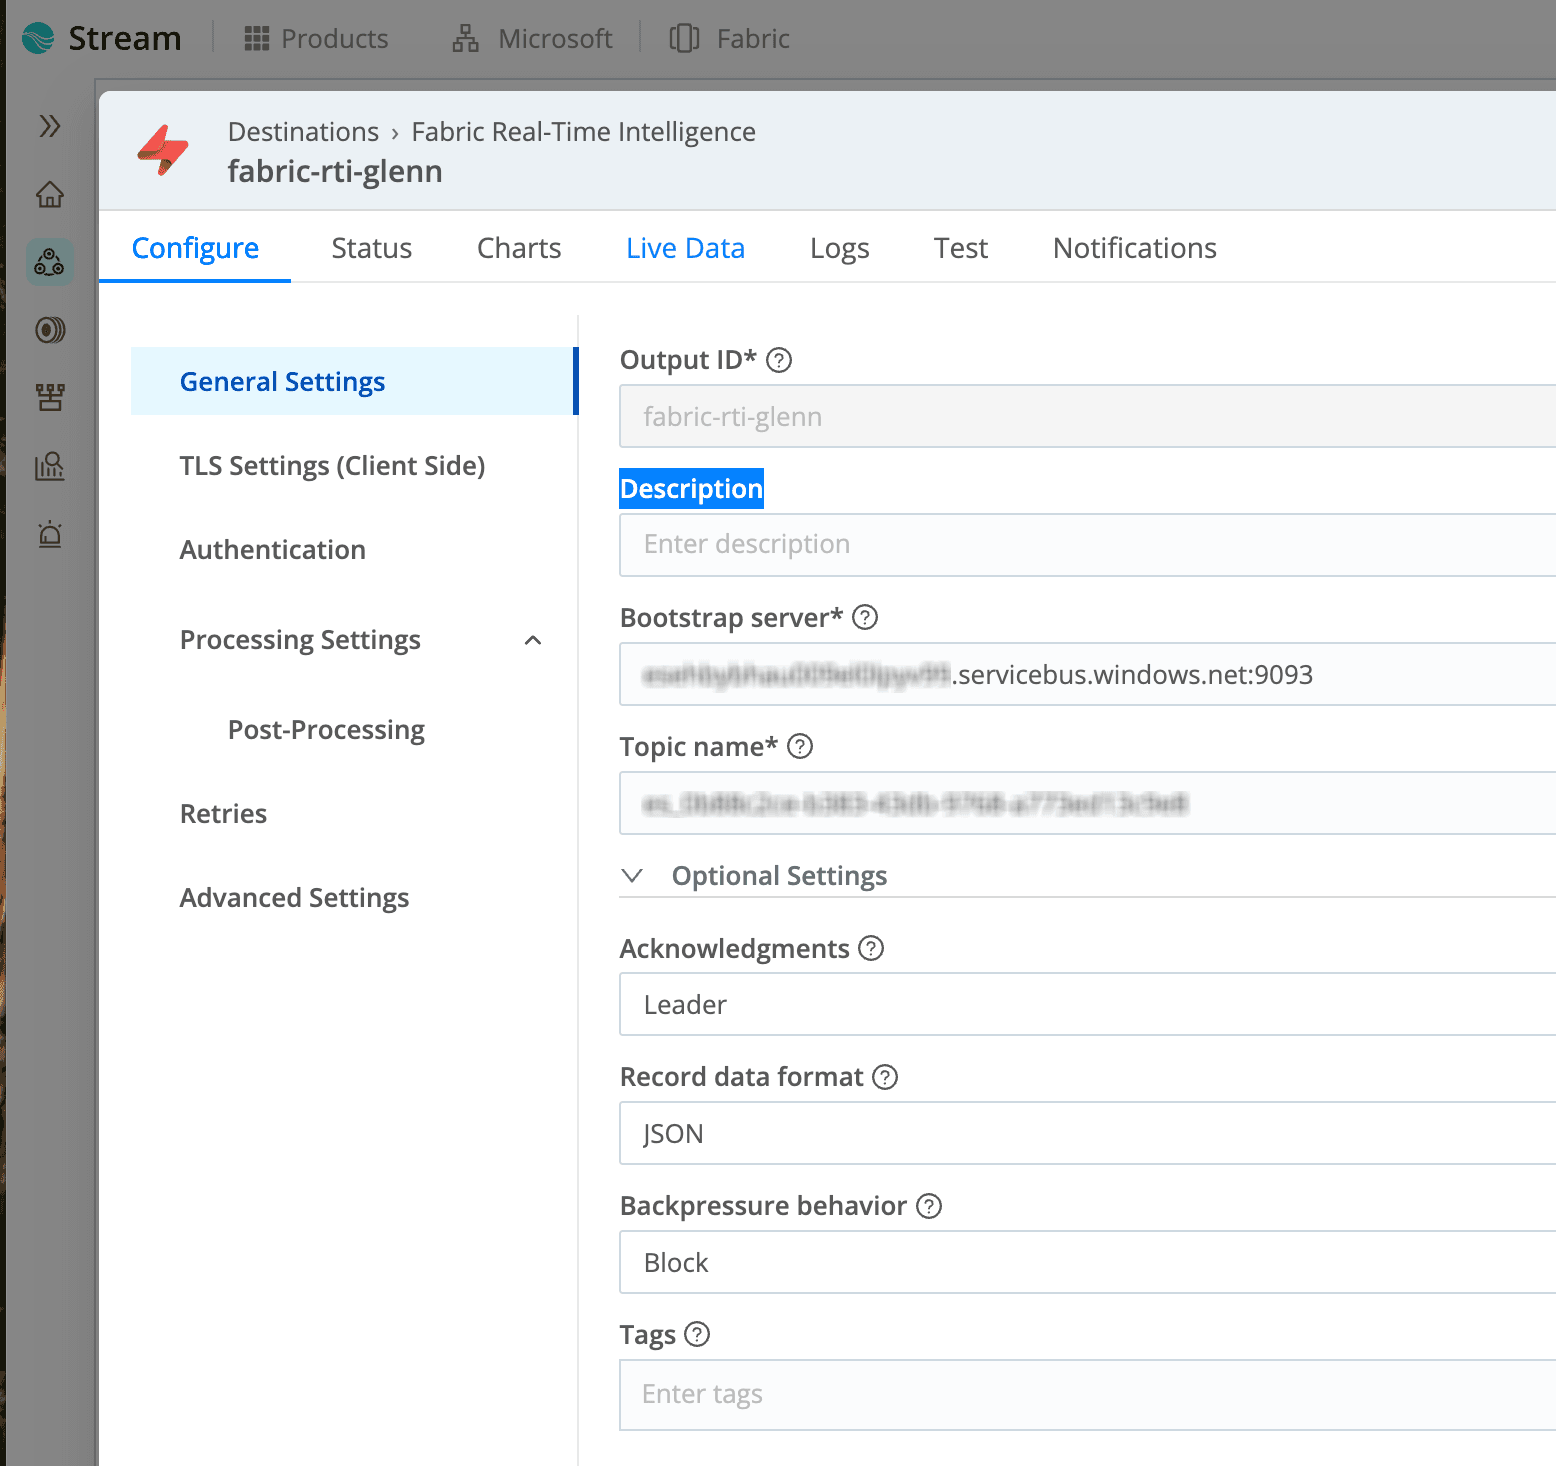Open the Monitoring chart icon in sidebar
This screenshot has height=1466, width=1556.
coord(50,466)
